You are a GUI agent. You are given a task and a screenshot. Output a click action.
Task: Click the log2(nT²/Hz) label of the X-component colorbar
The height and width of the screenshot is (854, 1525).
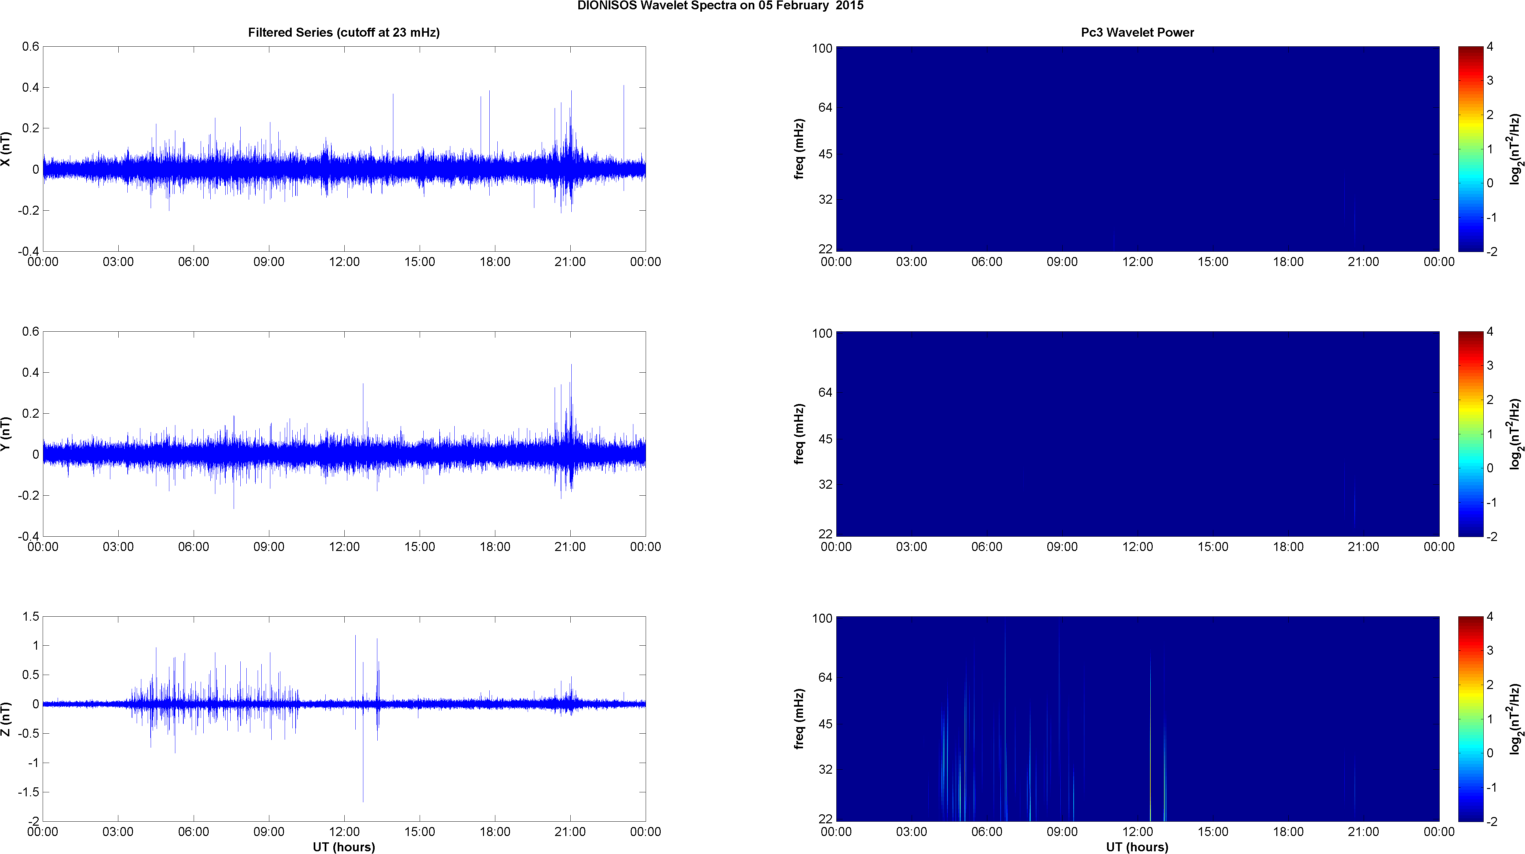pyautogui.click(x=1515, y=149)
